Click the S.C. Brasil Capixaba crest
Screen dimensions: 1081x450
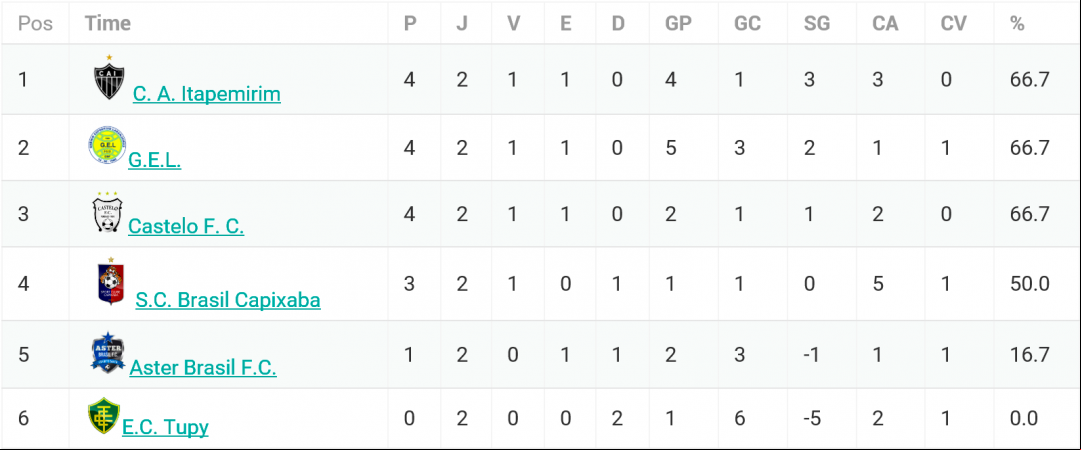[111, 281]
